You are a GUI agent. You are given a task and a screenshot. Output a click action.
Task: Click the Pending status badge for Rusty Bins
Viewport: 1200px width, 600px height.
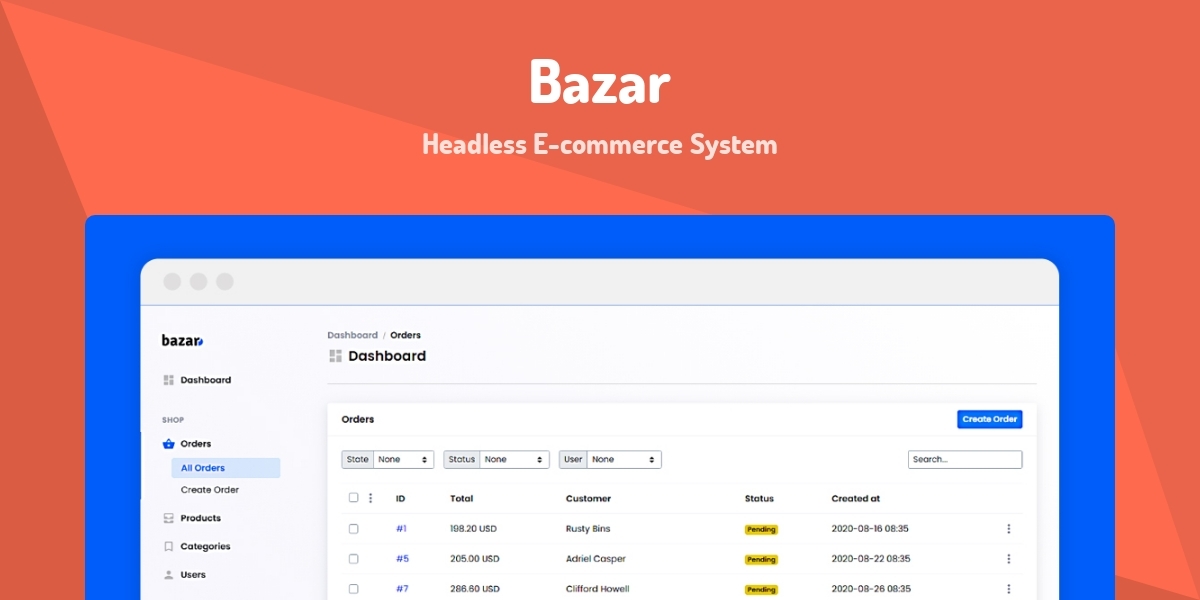coord(760,528)
